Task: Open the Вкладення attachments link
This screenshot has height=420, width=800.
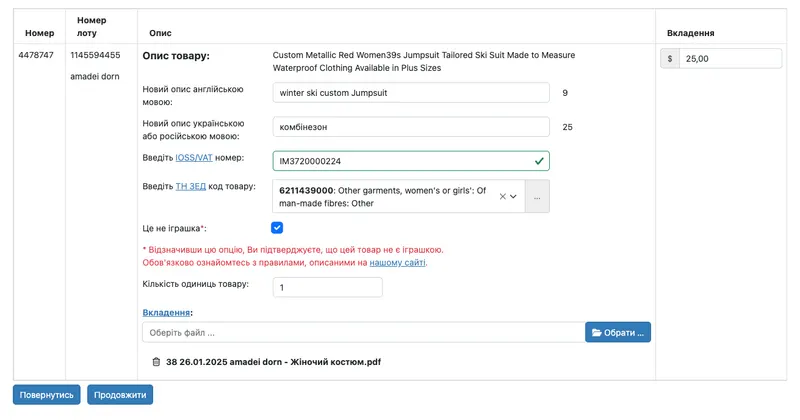Action: point(166,312)
